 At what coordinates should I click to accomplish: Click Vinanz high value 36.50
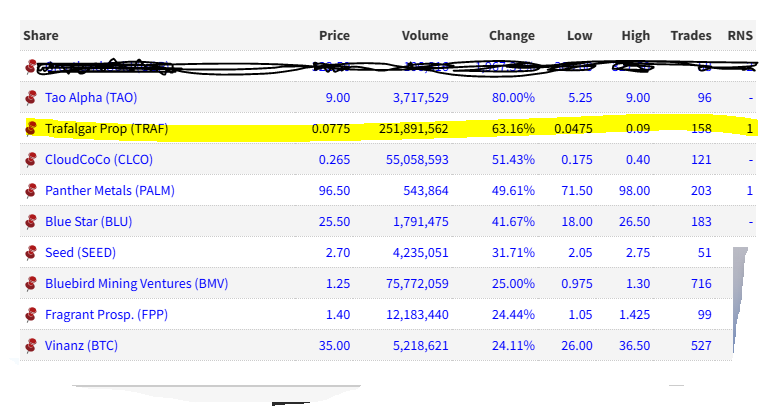click(634, 345)
